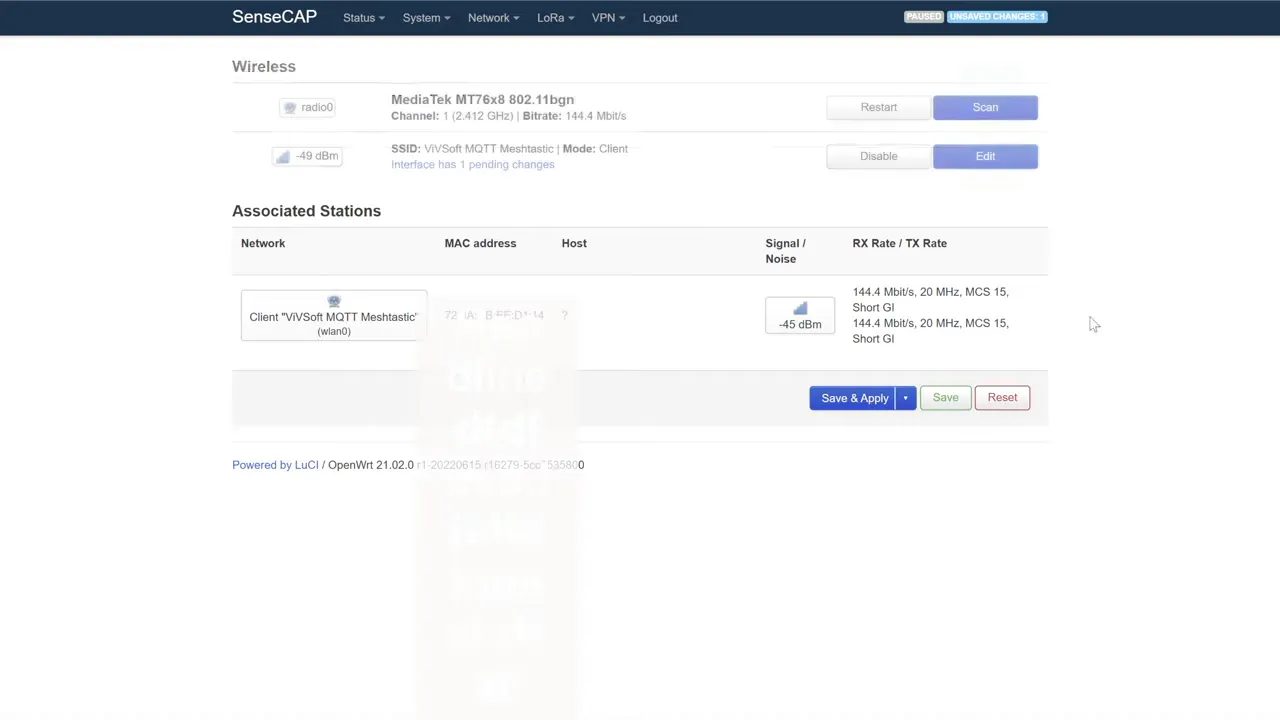Click the Host column header
The height and width of the screenshot is (720, 1280).
(x=574, y=243)
